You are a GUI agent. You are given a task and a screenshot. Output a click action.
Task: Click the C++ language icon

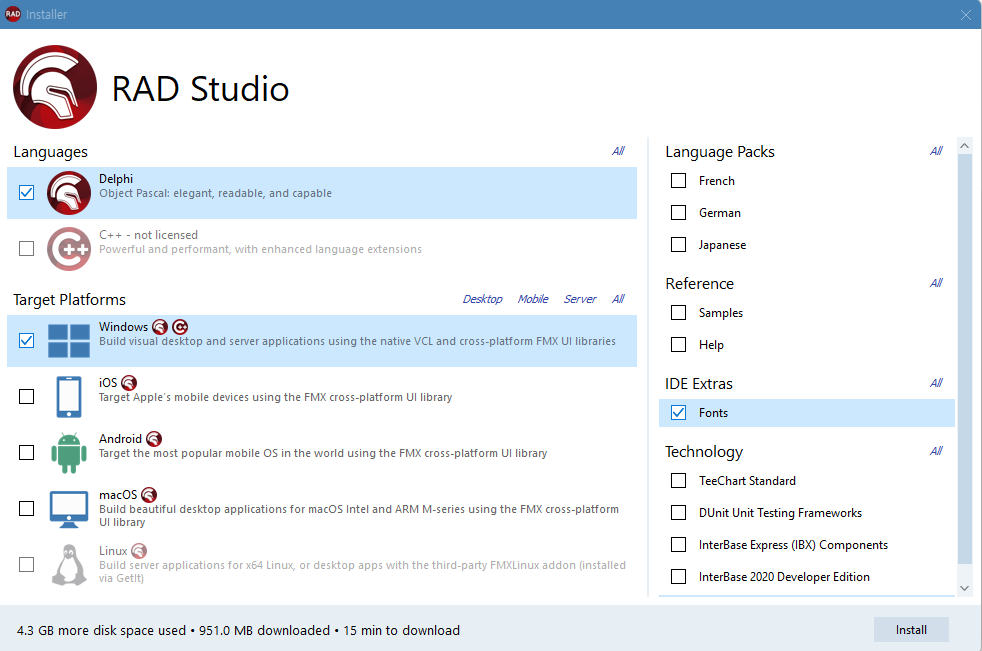pos(69,249)
